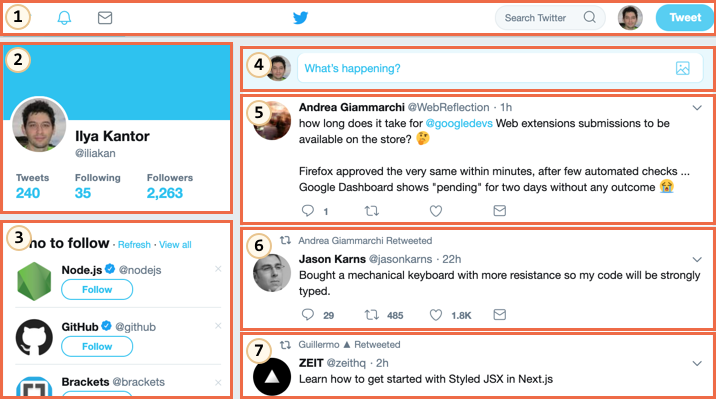Reply to Andrea Giammarchi's tweet
This screenshot has width=716, height=399.
pyautogui.click(x=308, y=210)
